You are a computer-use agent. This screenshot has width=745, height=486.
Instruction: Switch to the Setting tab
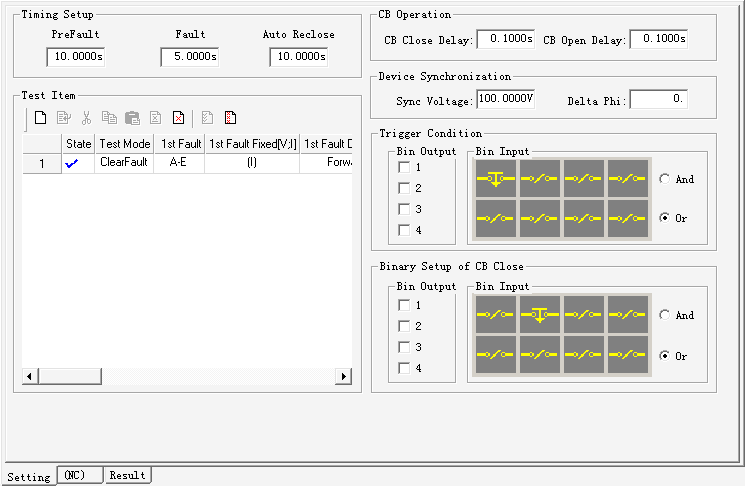tap(29, 476)
